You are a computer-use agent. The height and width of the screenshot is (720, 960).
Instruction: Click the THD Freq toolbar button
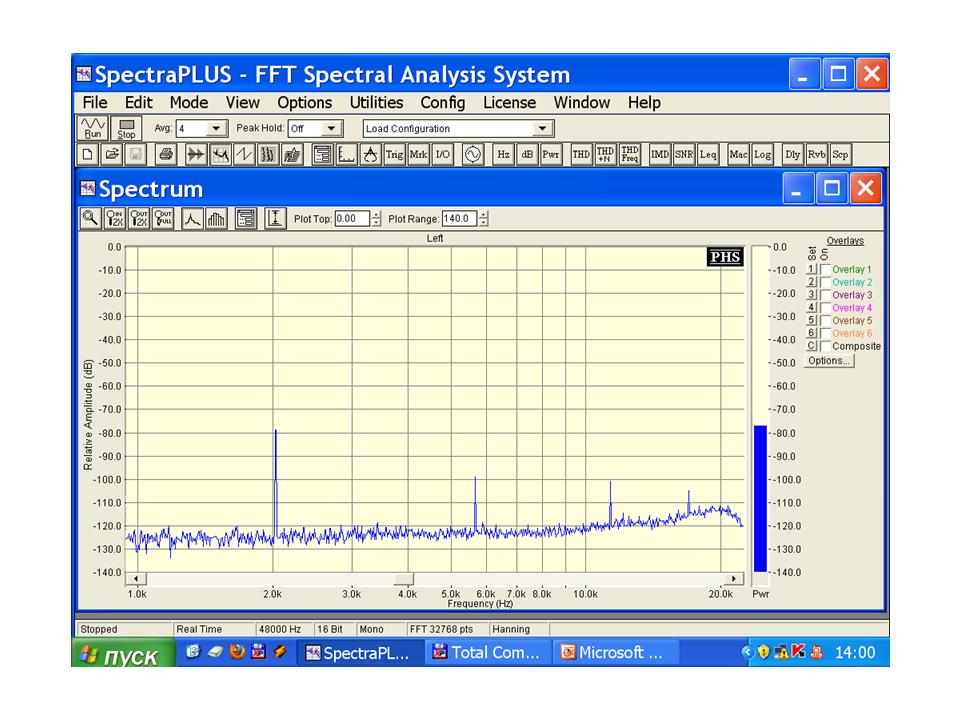629,154
